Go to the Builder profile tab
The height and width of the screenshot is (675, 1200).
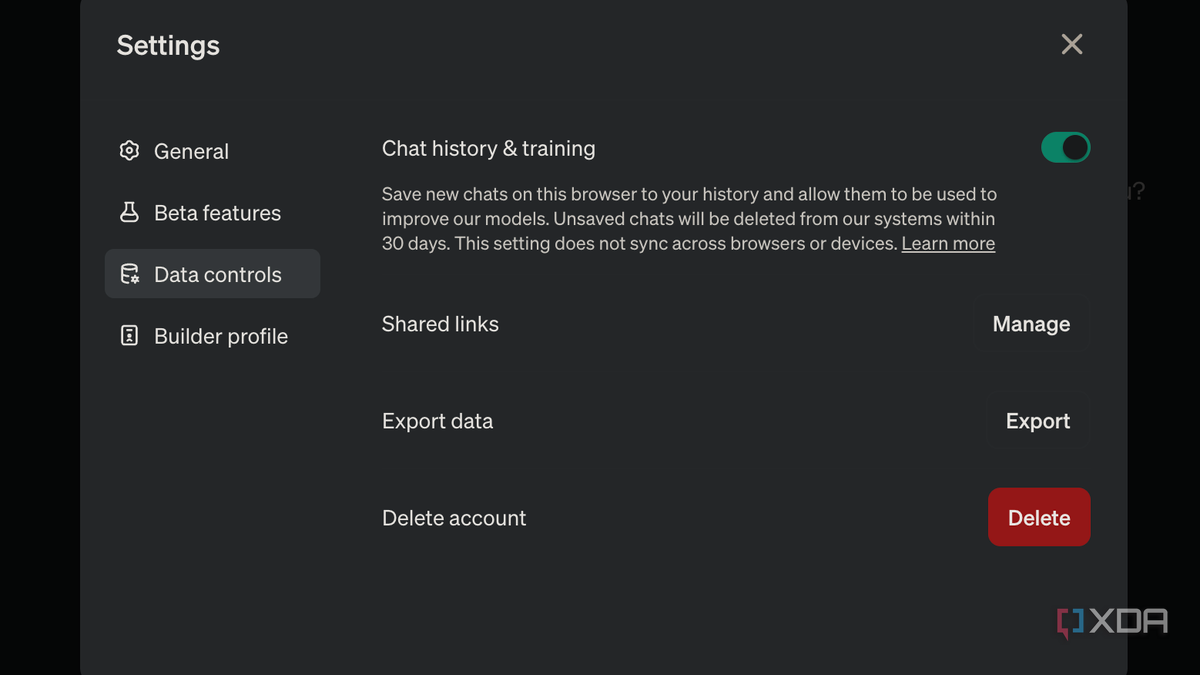(x=221, y=336)
